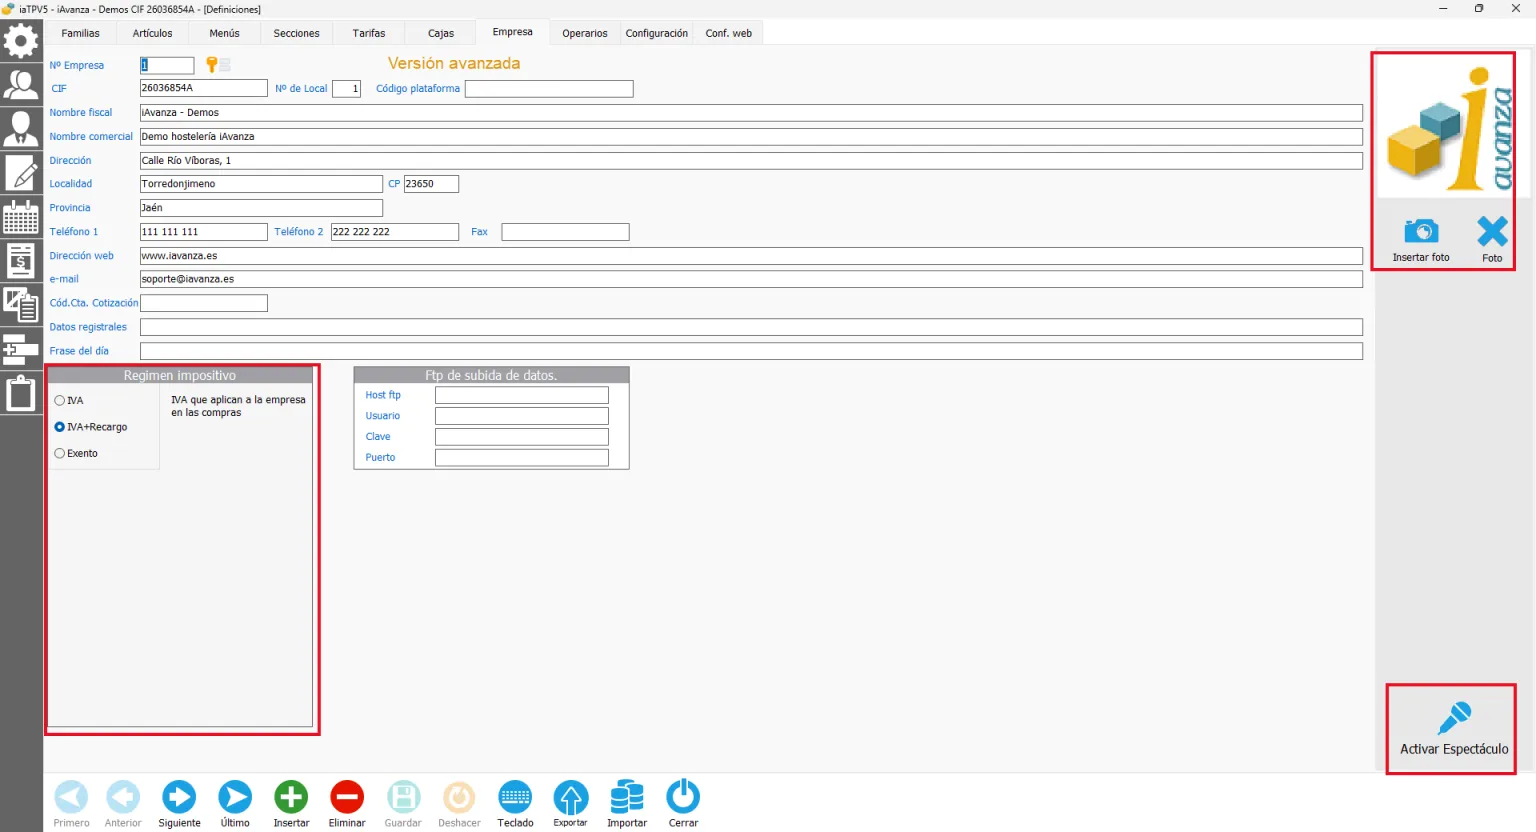Open the Operarios tab
Screen dimensions: 1536x832
(x=584, y=33)
